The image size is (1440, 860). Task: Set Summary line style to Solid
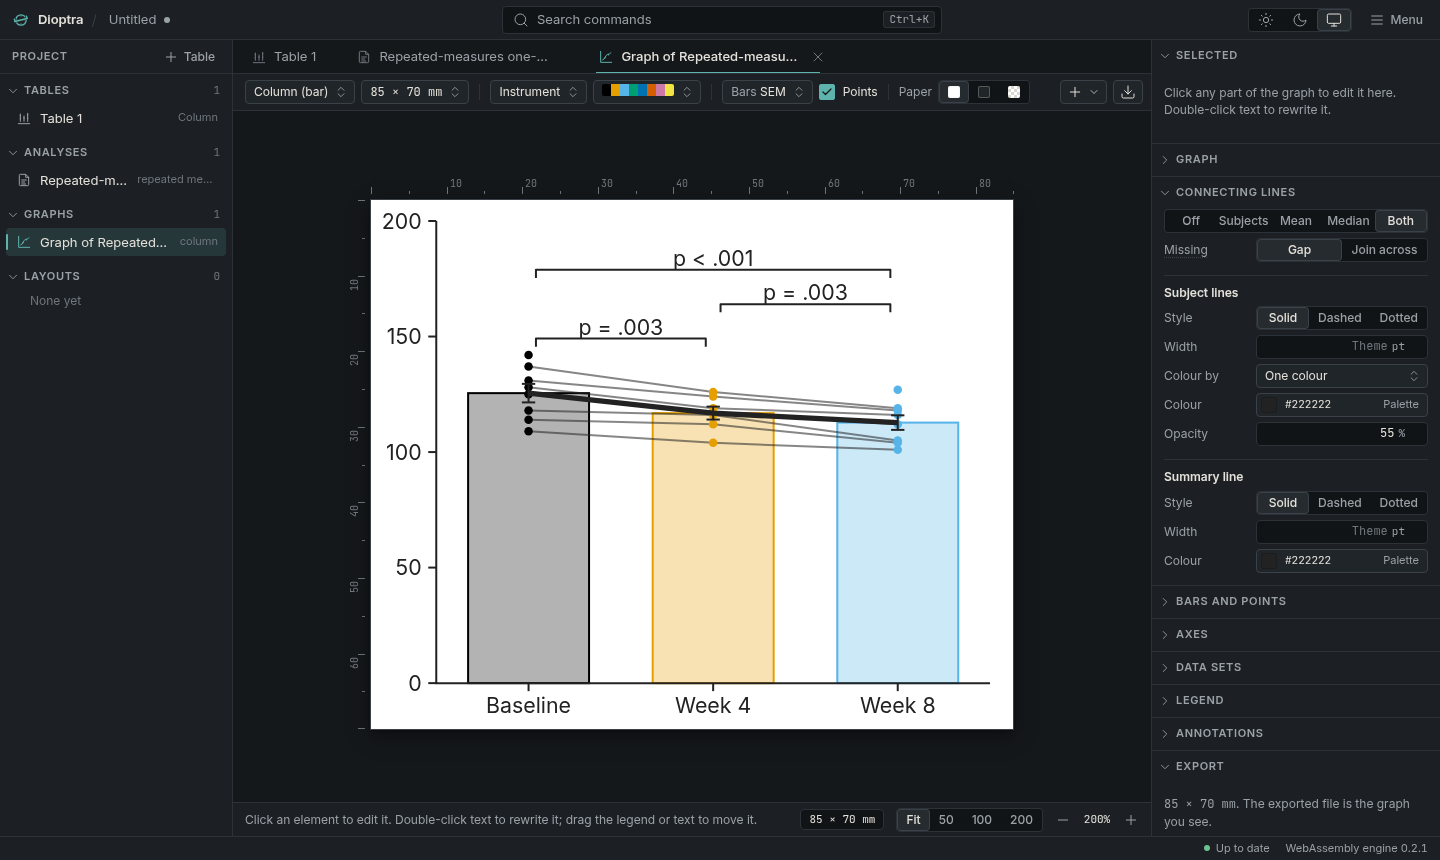point(1283,503)
